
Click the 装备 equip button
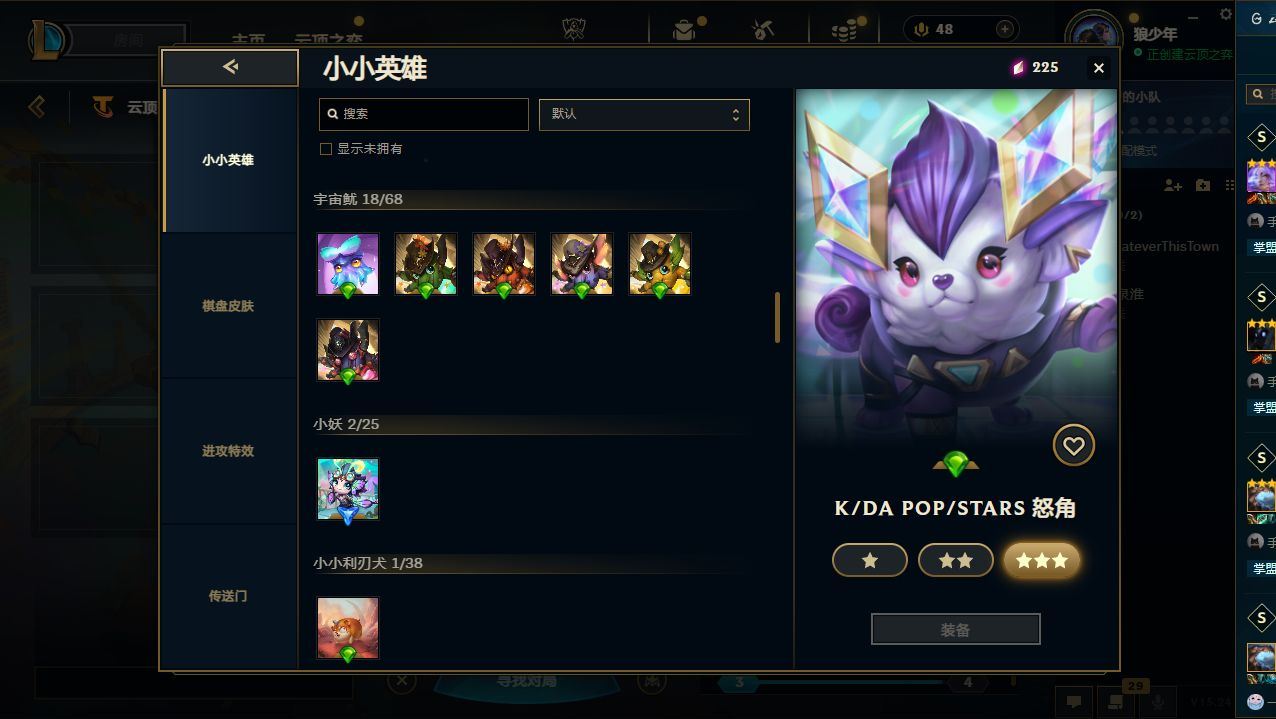[x=956, y=630]
